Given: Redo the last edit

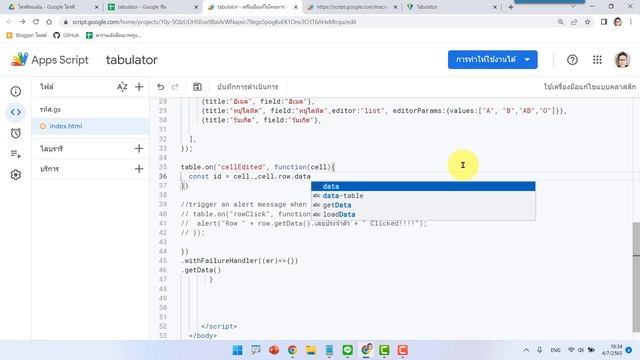Looking at the screenshot, I should tap(175, 87).
